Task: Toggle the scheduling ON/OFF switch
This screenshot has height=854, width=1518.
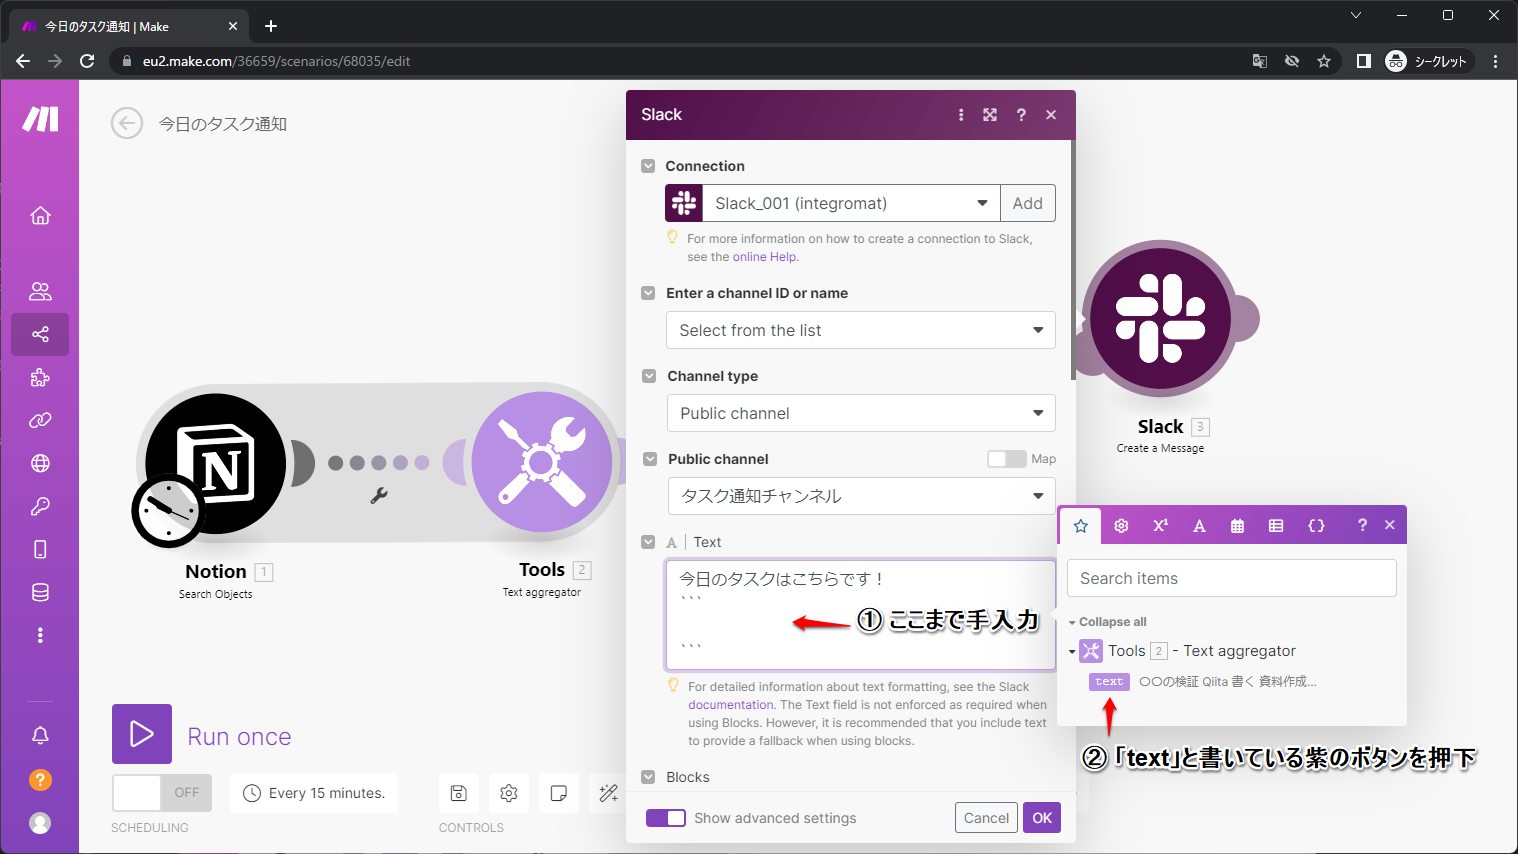Action: pos(162,793)
